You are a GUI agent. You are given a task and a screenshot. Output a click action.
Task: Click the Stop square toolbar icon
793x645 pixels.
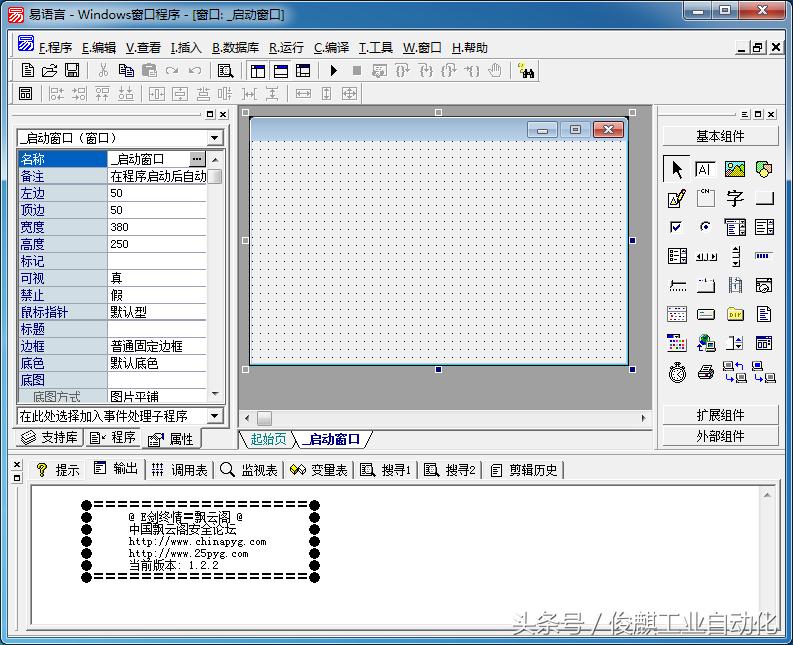coord(357,70)
